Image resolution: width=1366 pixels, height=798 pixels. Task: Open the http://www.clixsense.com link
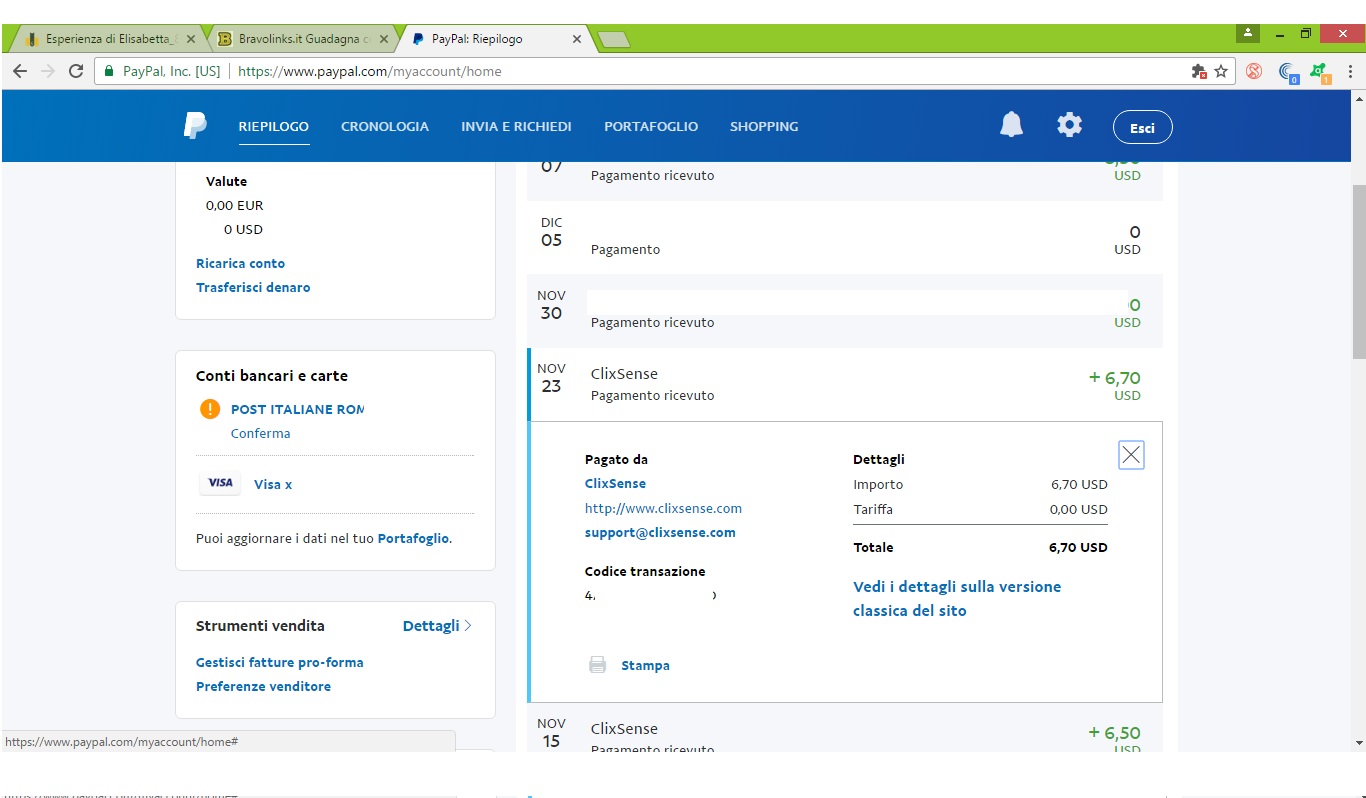click(663, 508)
